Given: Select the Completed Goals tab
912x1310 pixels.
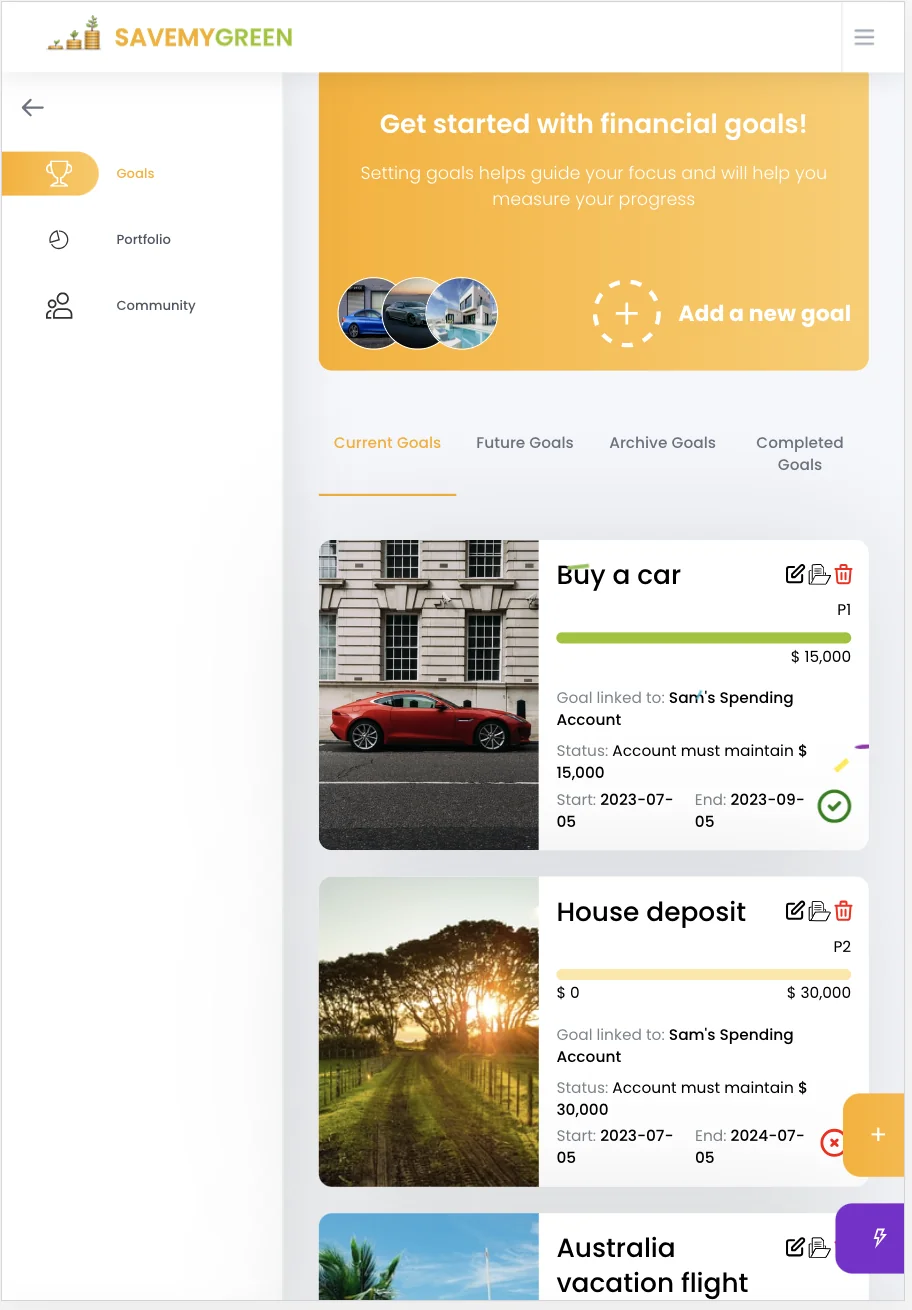Looking at the screenshot, I should click(x=799, y=453).
